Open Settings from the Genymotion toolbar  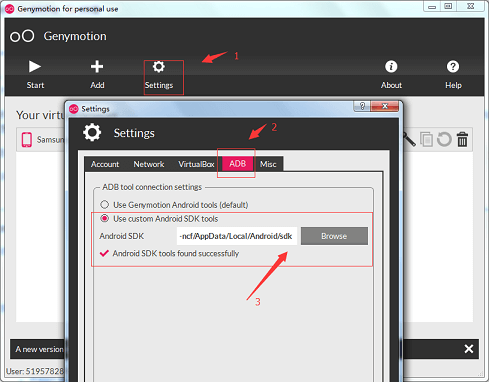(159, 75)
